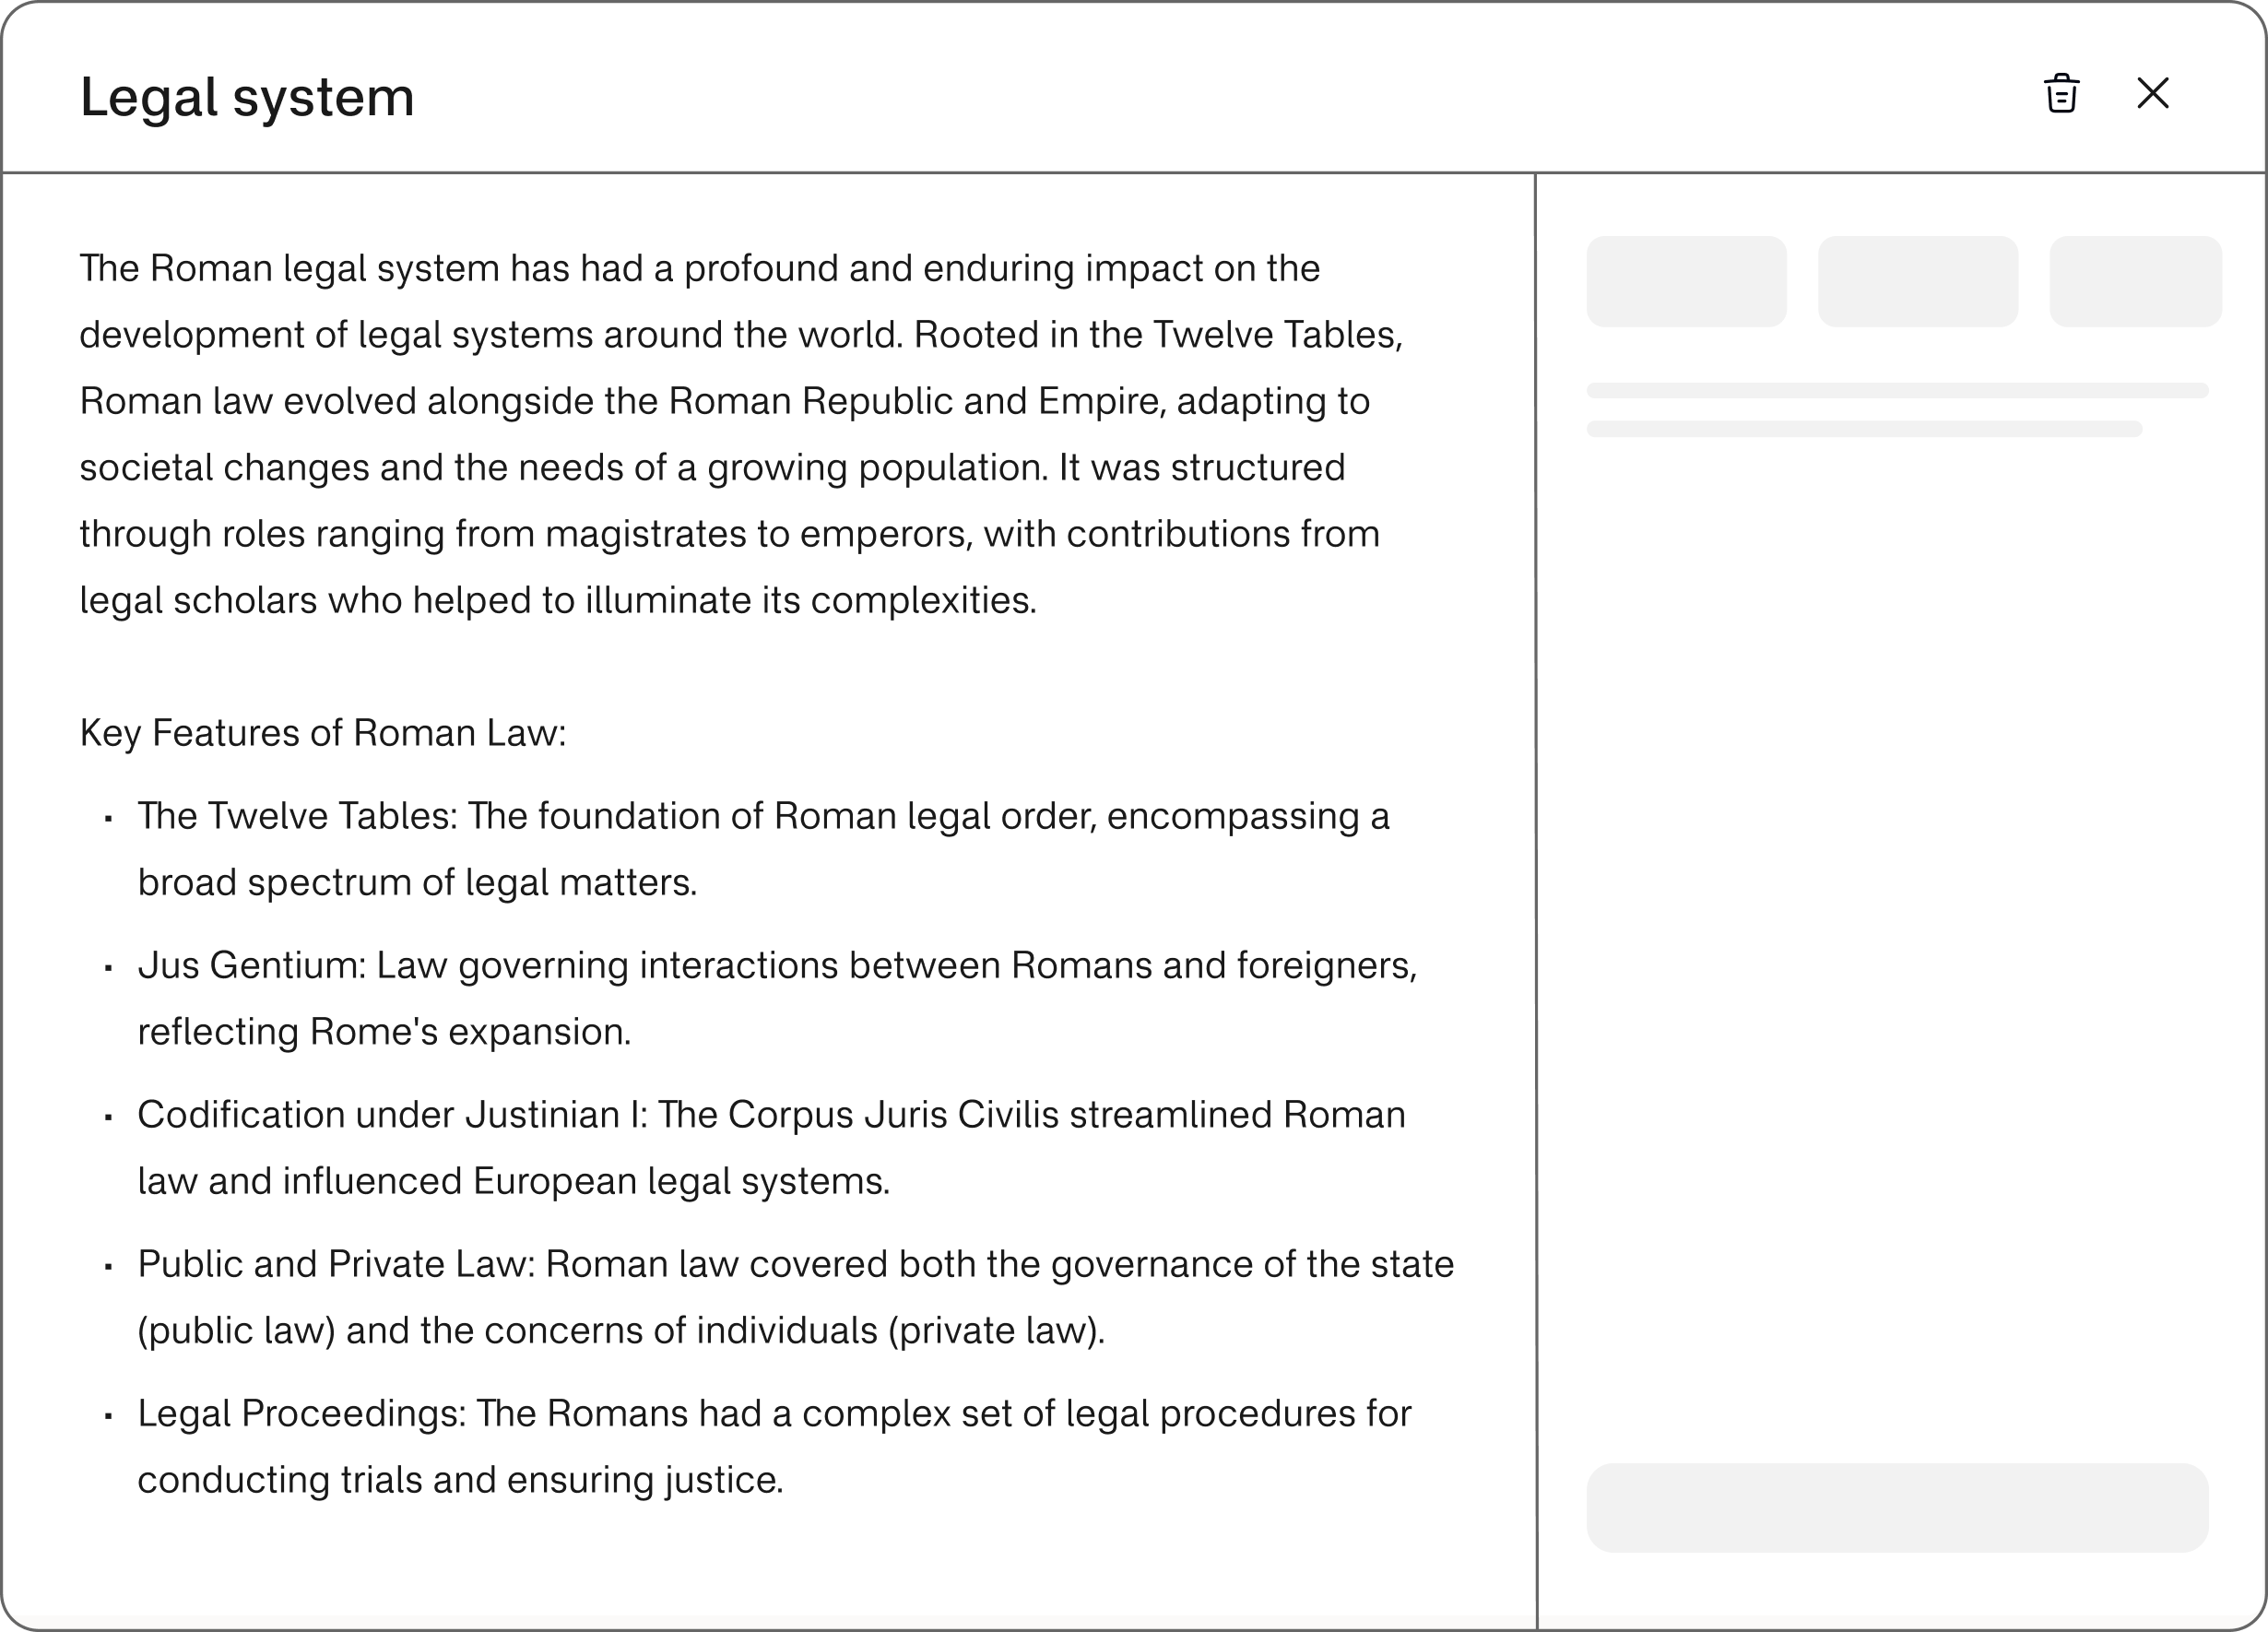Click the Roman legal system intro paragraph

740,434
